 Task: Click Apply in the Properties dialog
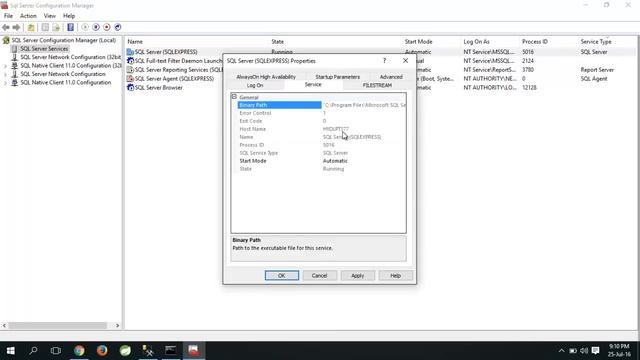point(358,276)
